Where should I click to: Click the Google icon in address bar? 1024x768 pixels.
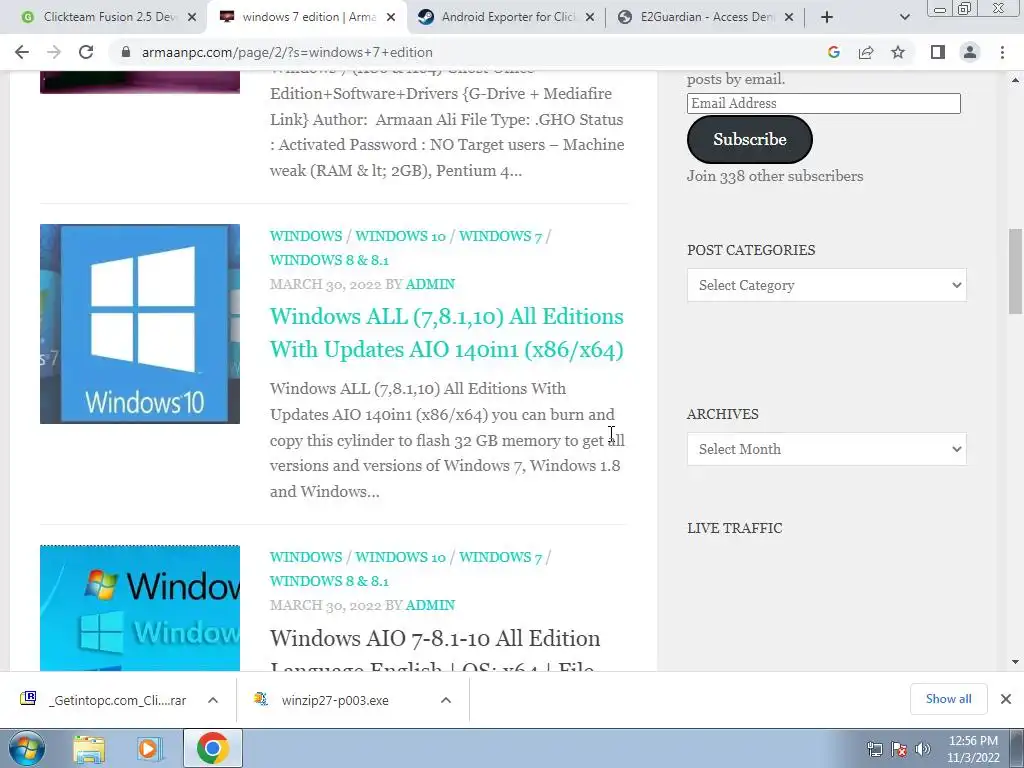click(x=833, y=52)
